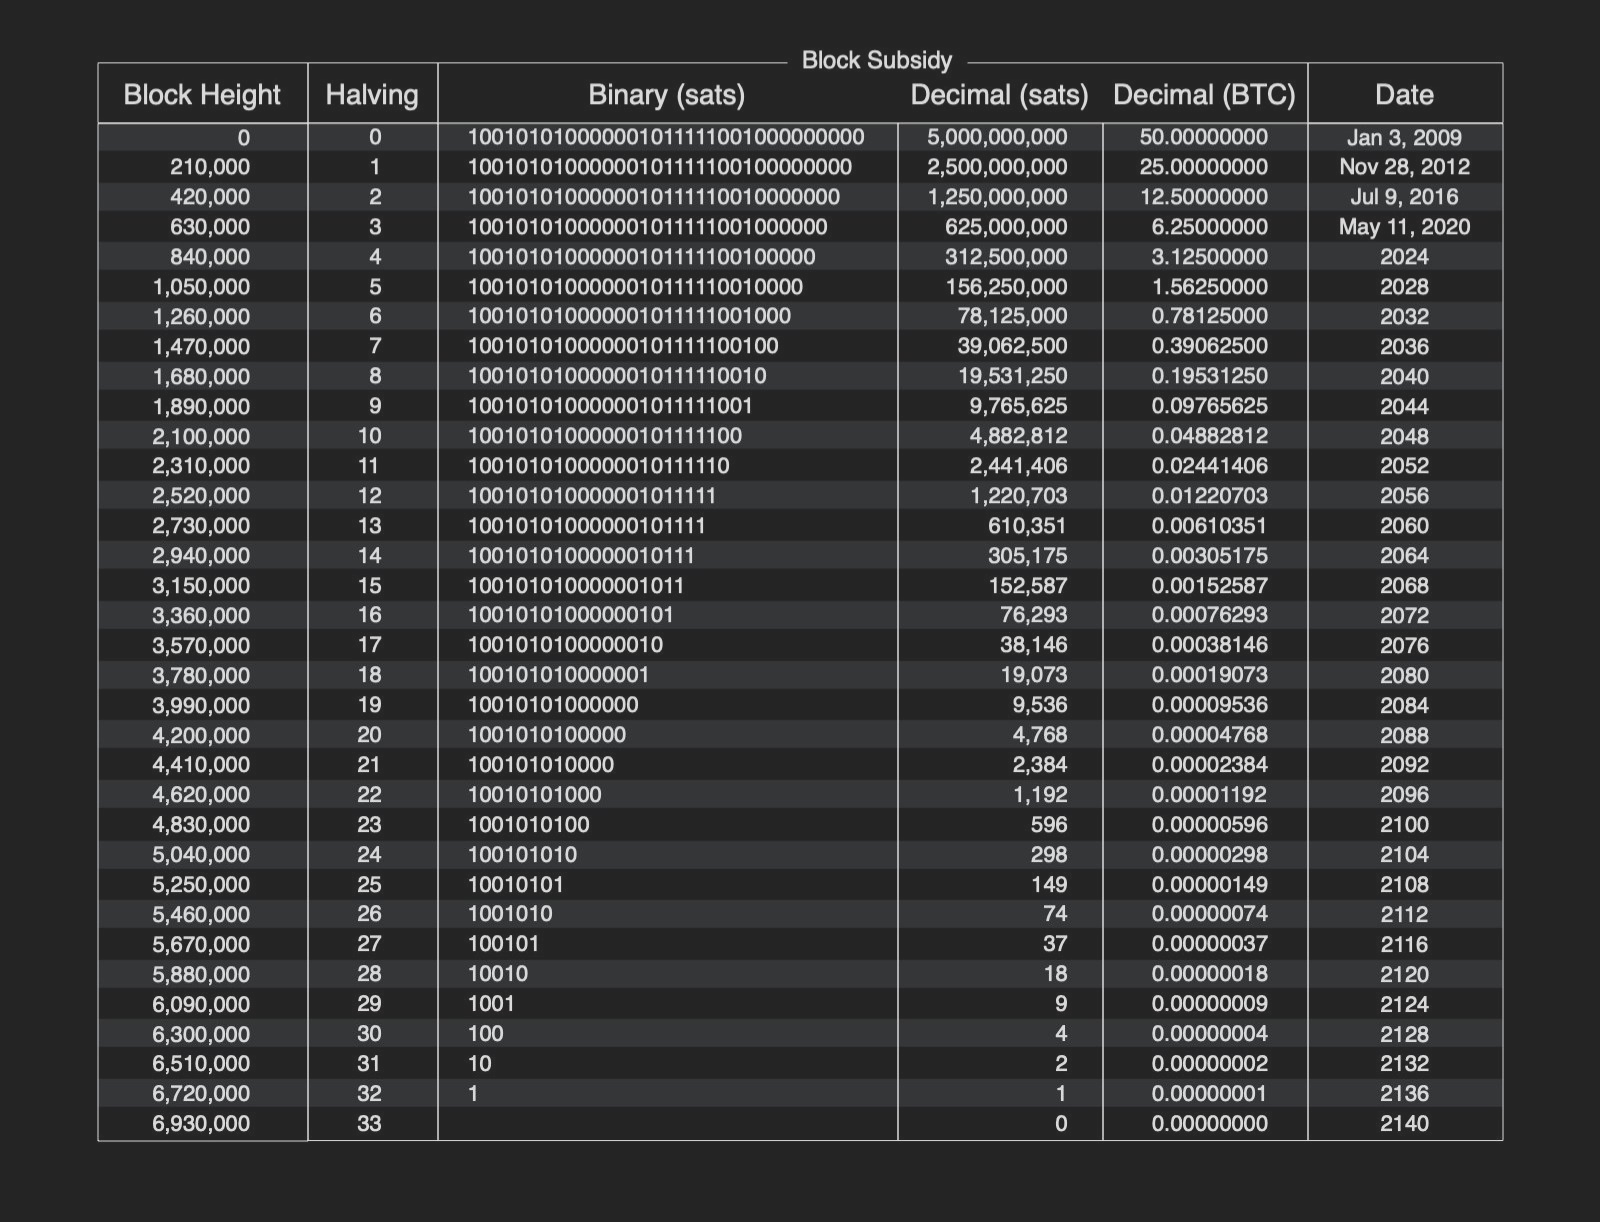This screenshot has width=1600, height=1222.
Task: Select the Binary (sats) column header
Action: click(666, 95)
